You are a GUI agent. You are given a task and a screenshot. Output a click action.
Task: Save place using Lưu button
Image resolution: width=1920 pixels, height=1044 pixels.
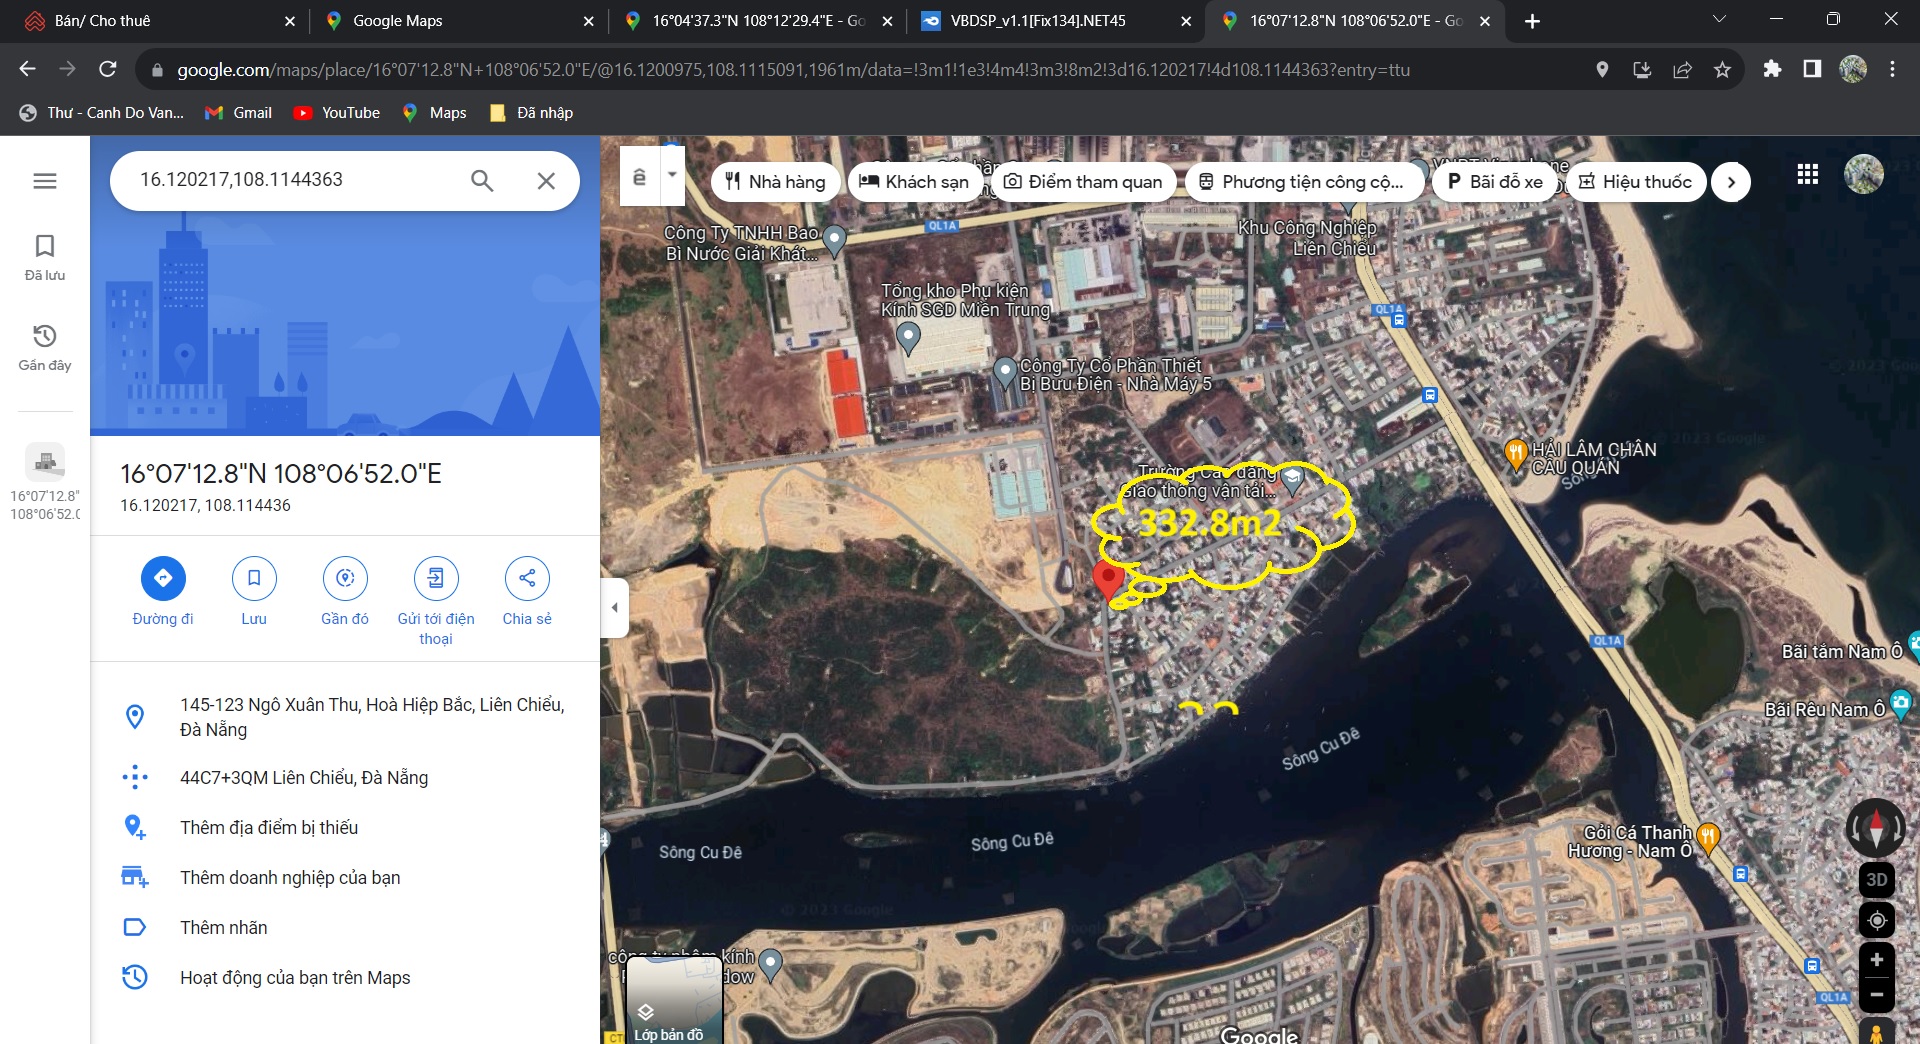[254, 591]
